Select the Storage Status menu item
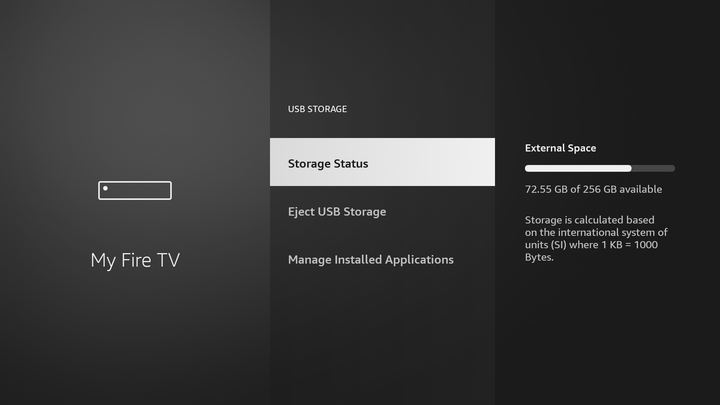Image resolution: width=720 pixels, height=405 pixels. click(x=382, y=162)
